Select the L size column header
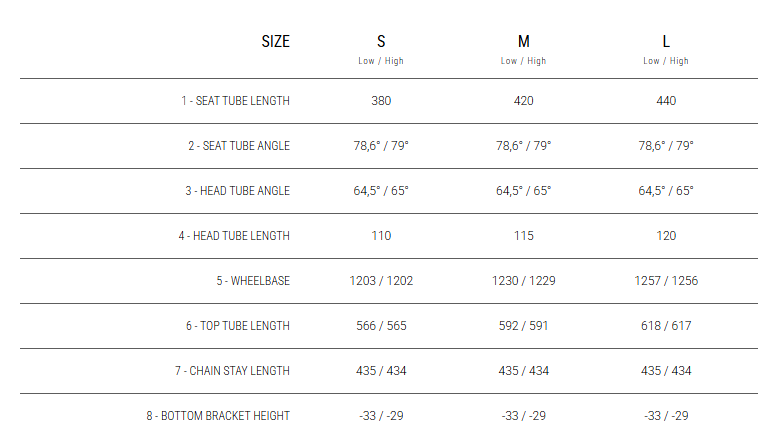The image size is (758, 430). 666,42
